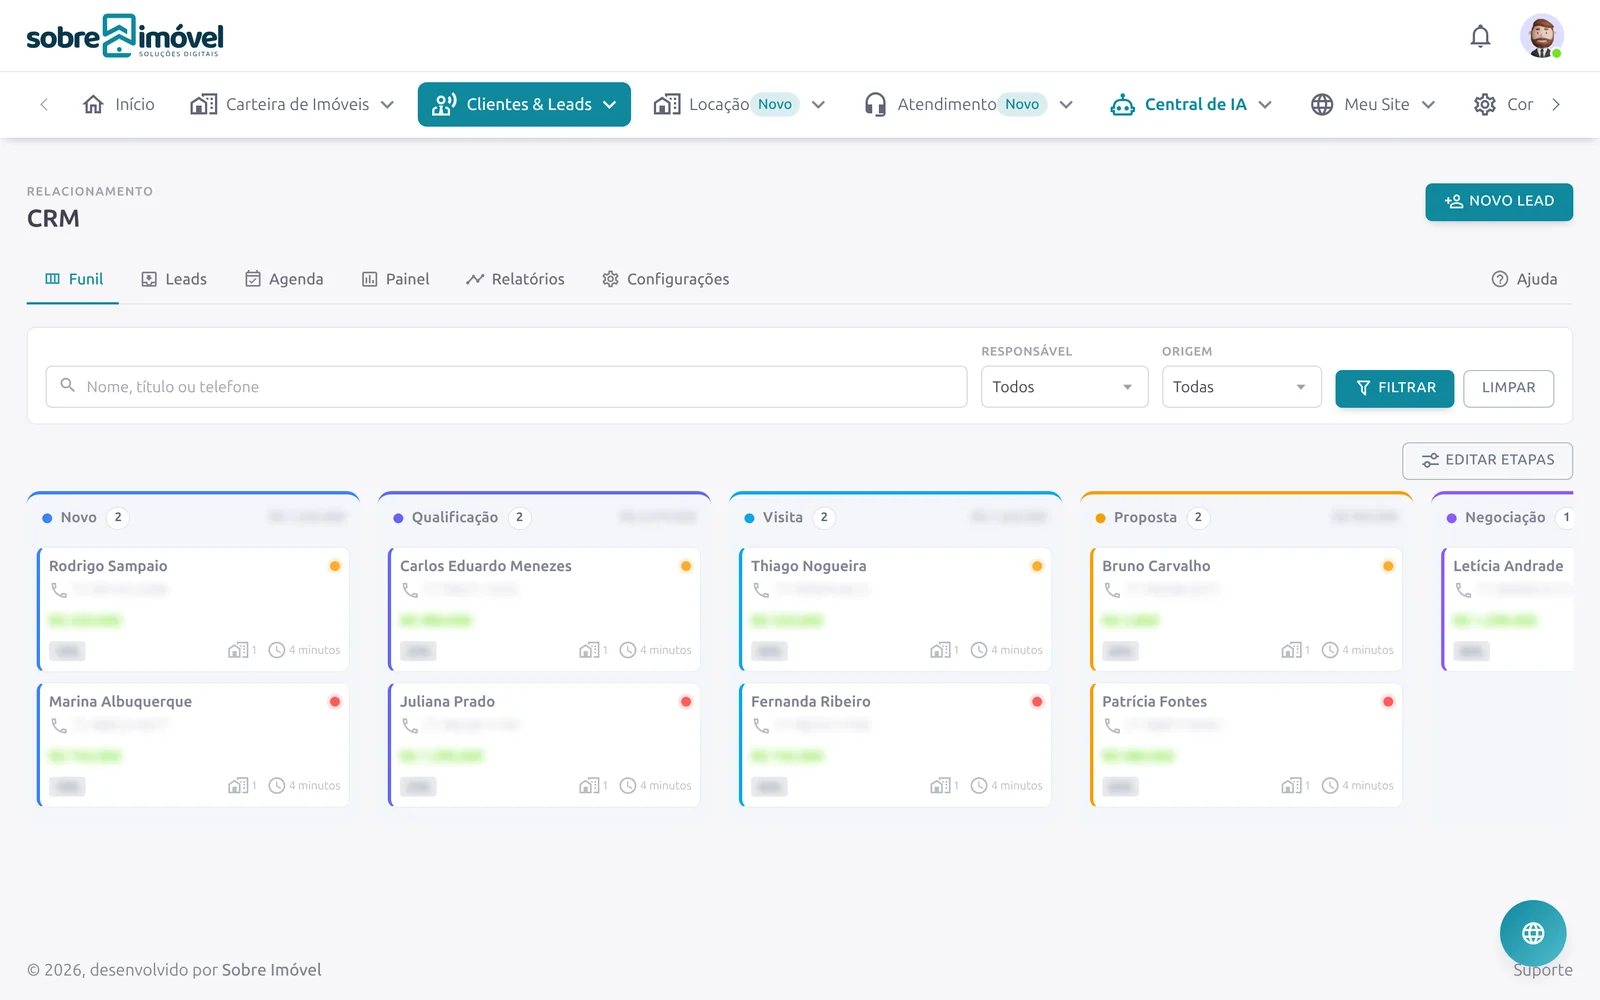Click the red status dot on Patrícia Fontes
The image size is (1600, 1000).
tap(1388, 702)
